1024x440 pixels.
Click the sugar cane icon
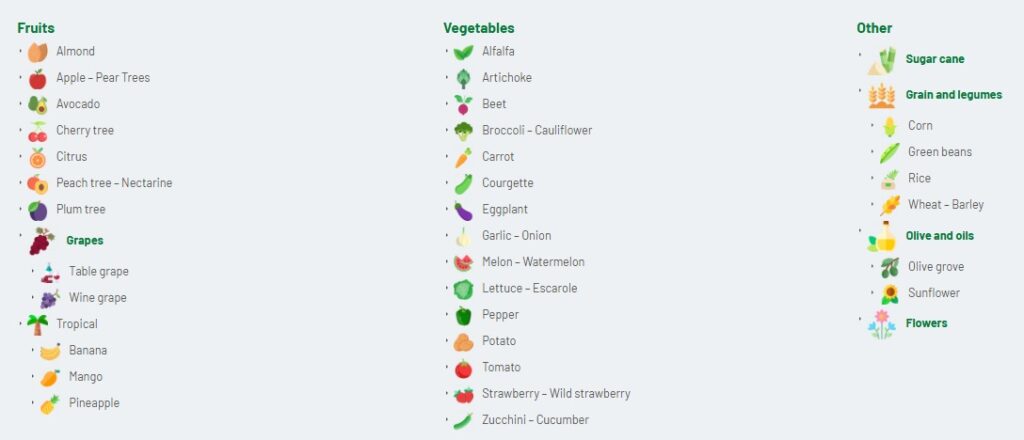coord(881,60)
